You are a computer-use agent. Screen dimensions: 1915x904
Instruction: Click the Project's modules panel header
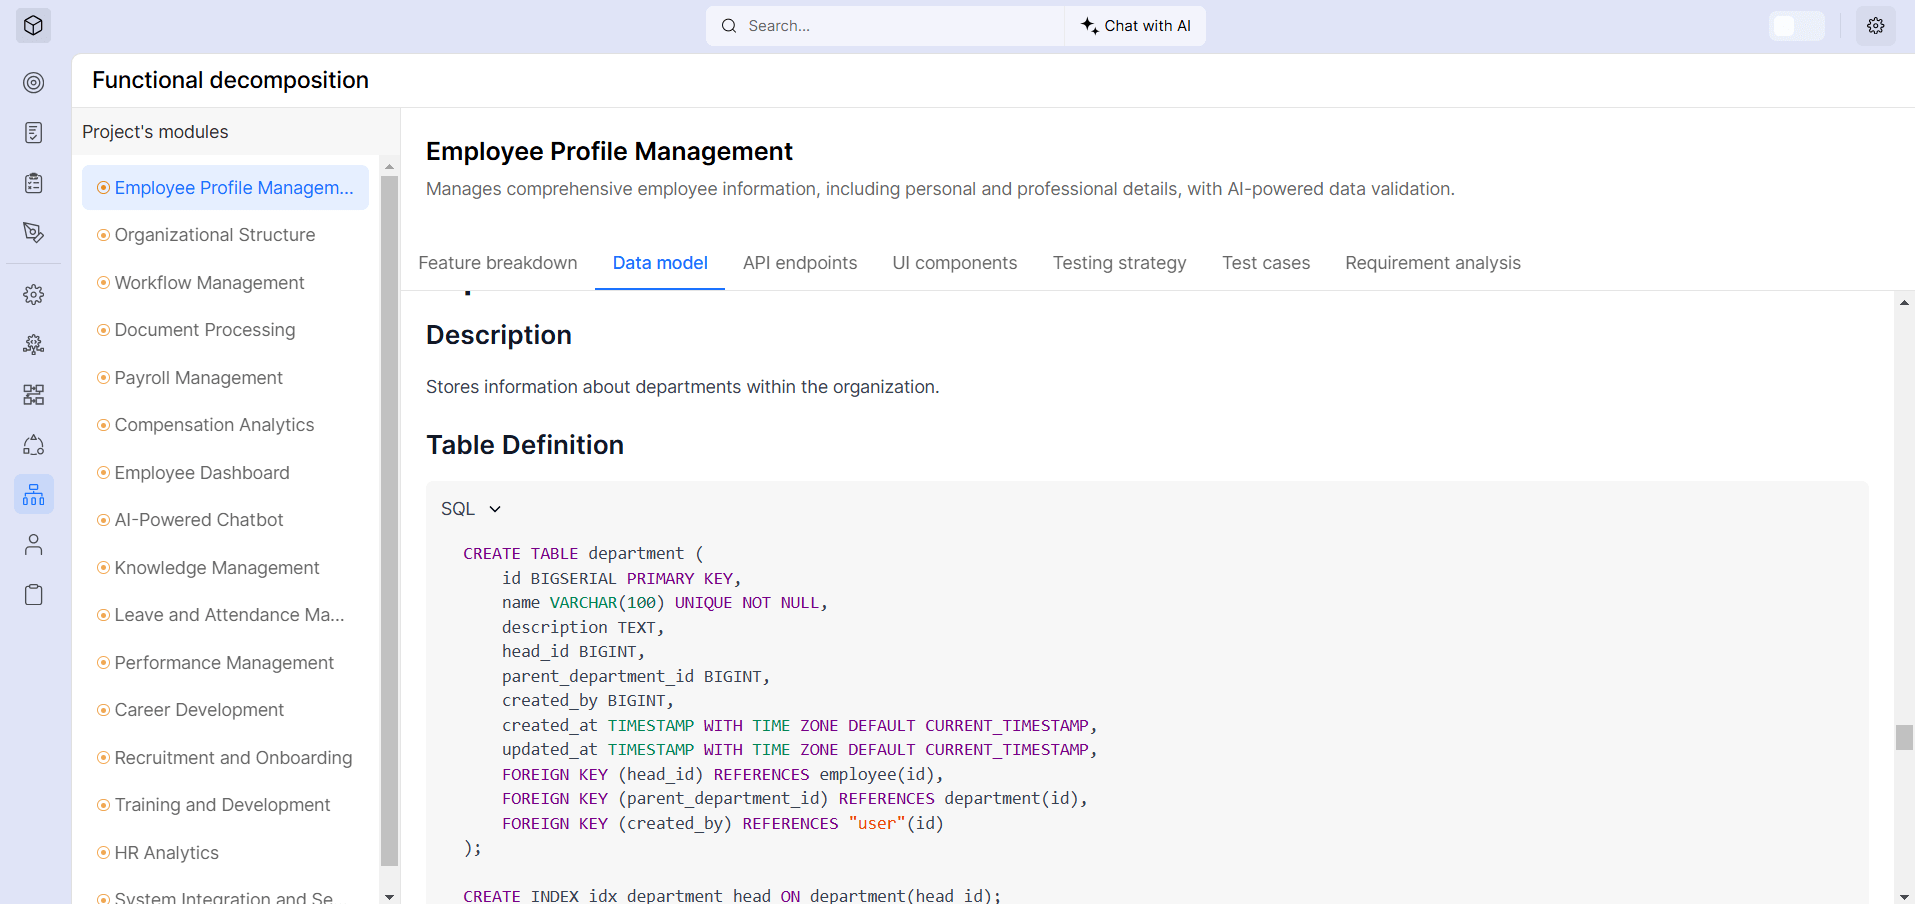click(x=155, y=132)
